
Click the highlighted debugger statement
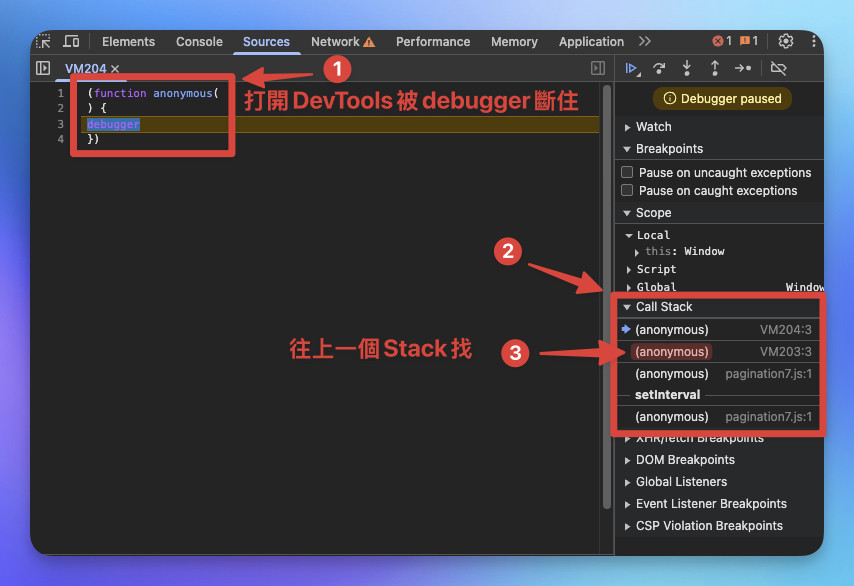click(x=113, y=124)
